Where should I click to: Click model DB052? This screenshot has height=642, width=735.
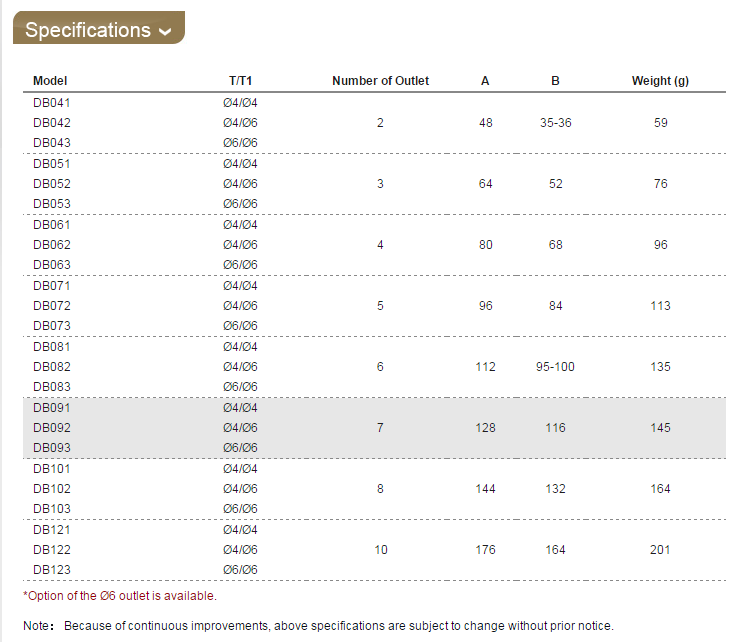(52, 184)
